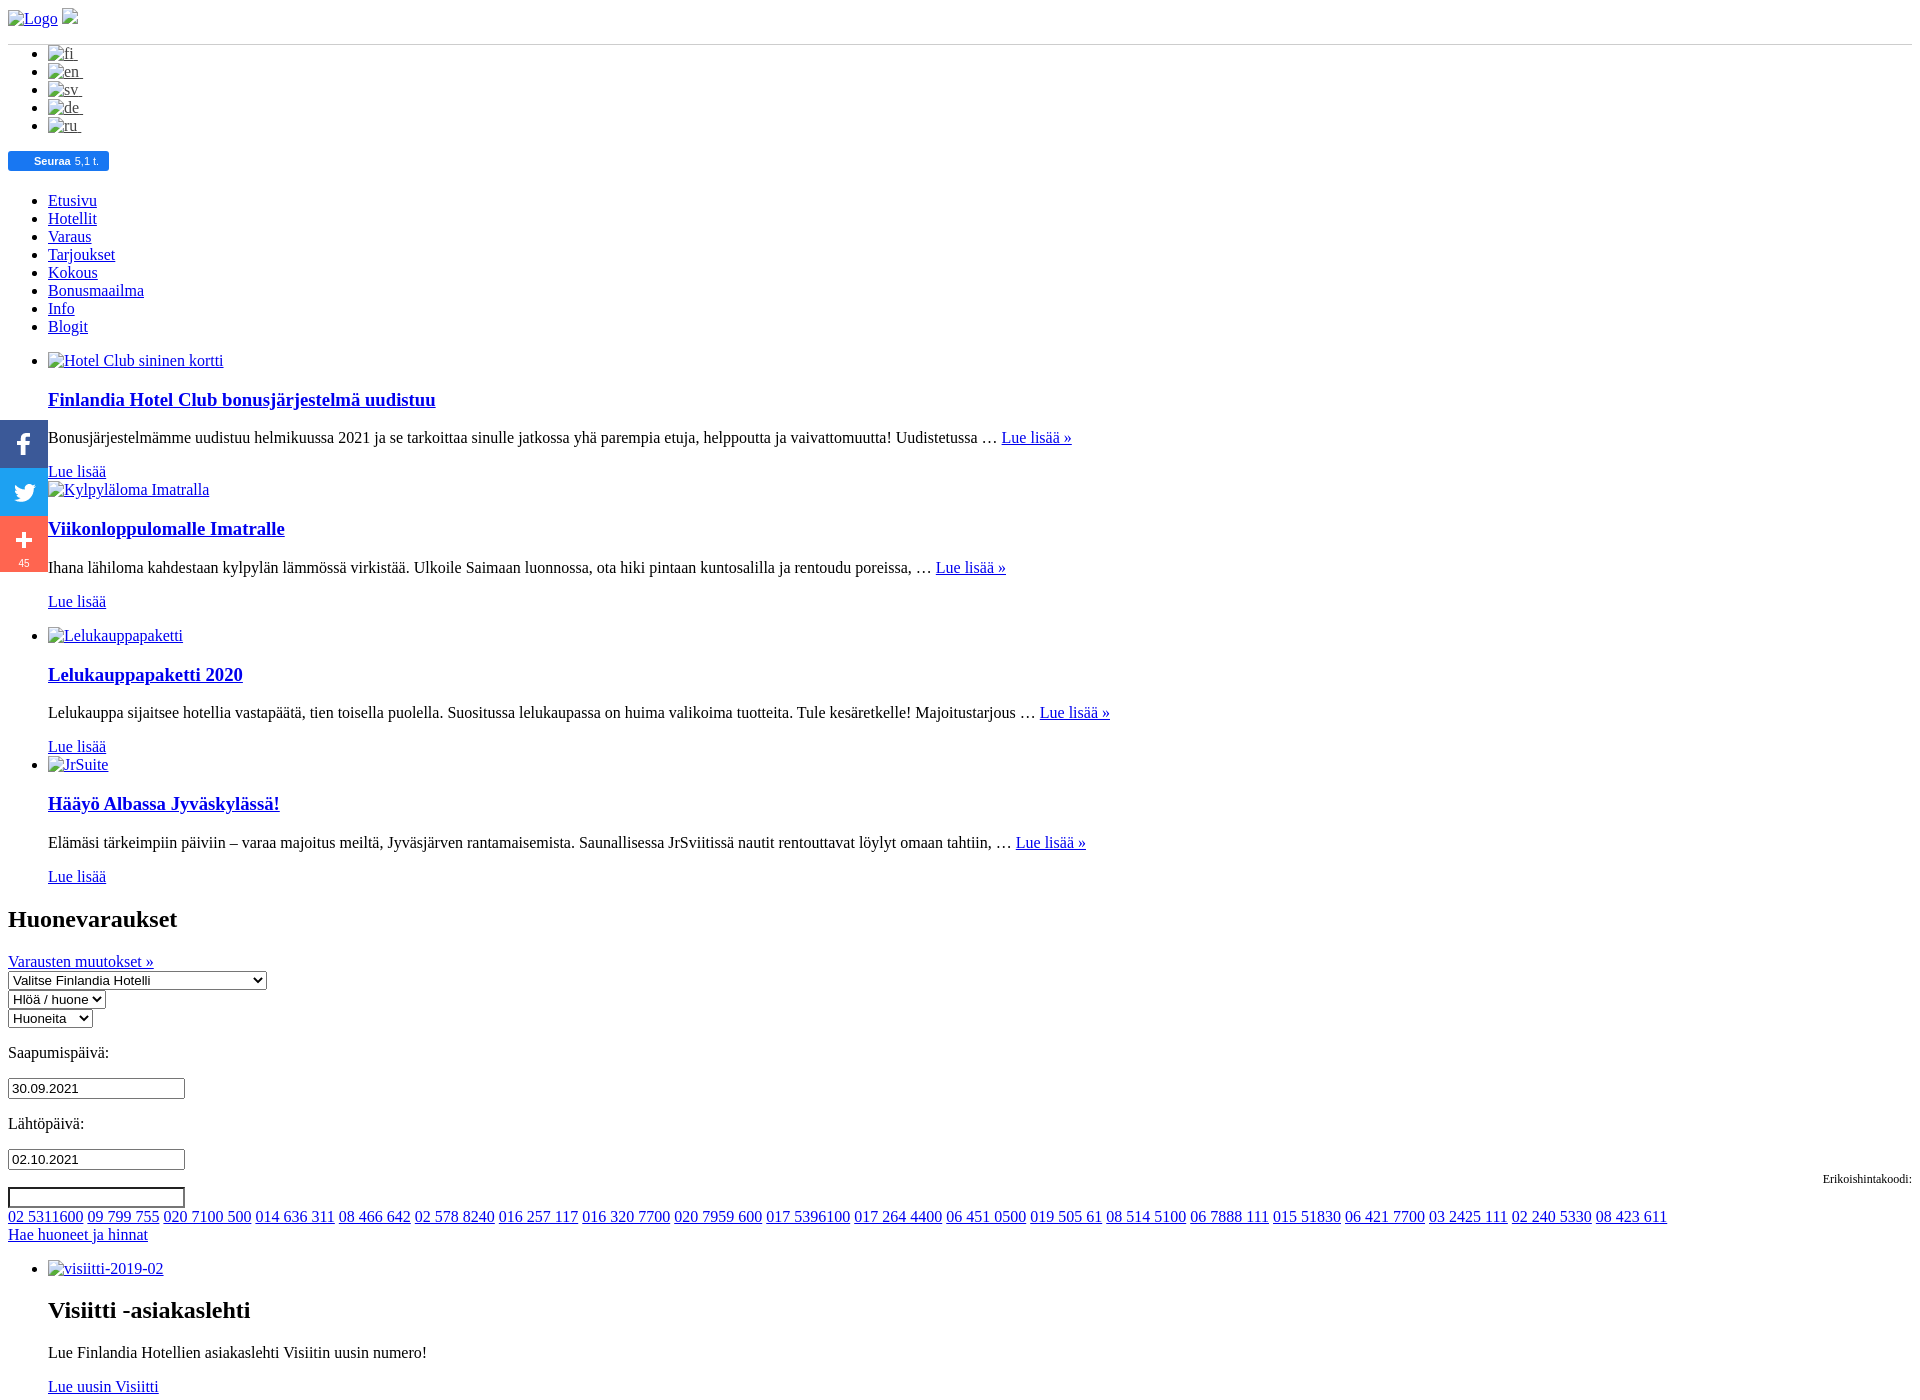This screenshot has height=1400, width=1920.
Task: Navigate to Etusivu menu item
Action: [x=72, y=200]
